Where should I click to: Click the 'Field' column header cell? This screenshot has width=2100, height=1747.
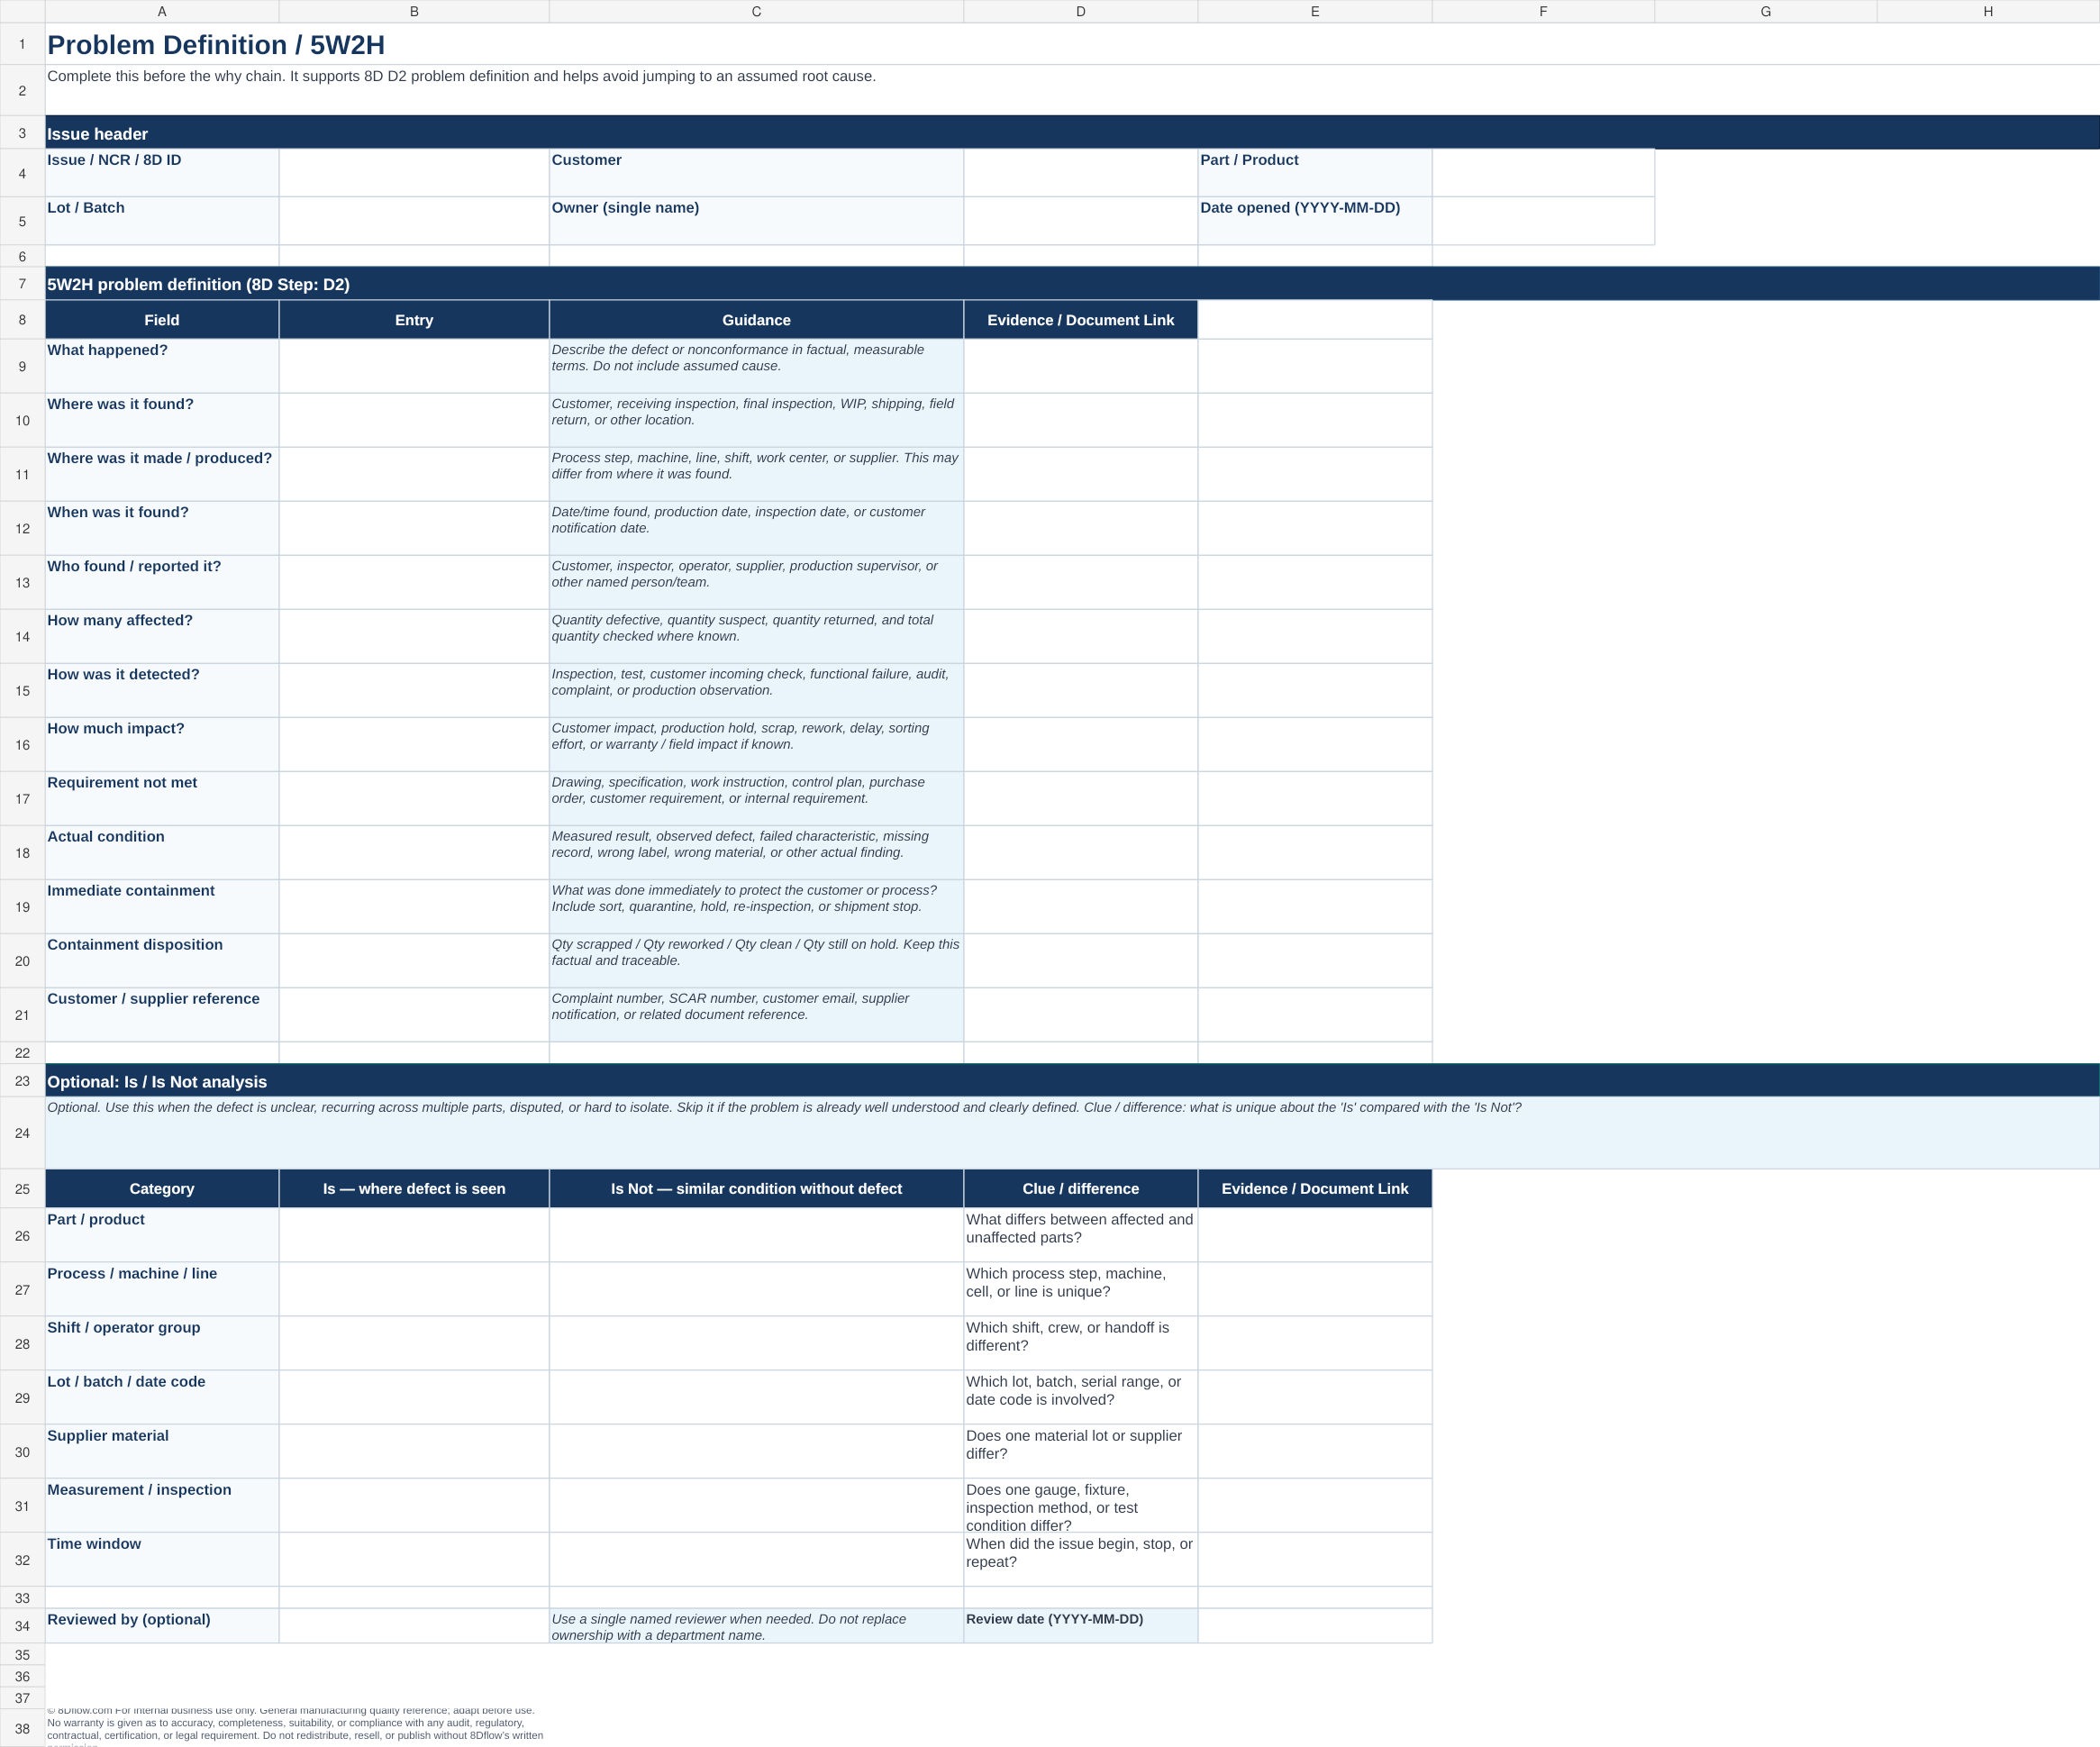click(x=162, y=320)
